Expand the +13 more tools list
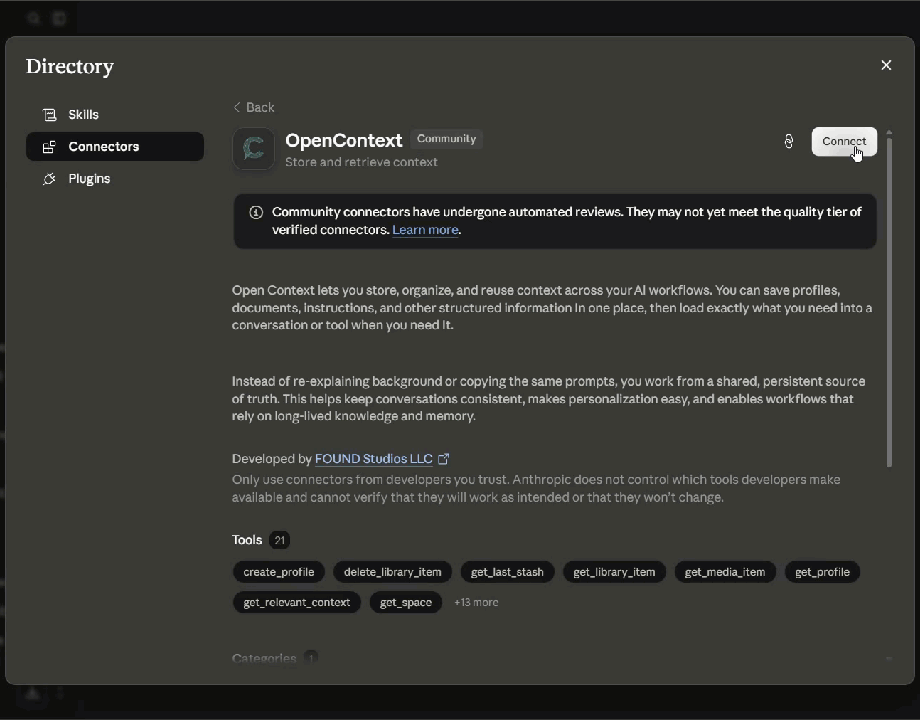 tap(476, 603)
